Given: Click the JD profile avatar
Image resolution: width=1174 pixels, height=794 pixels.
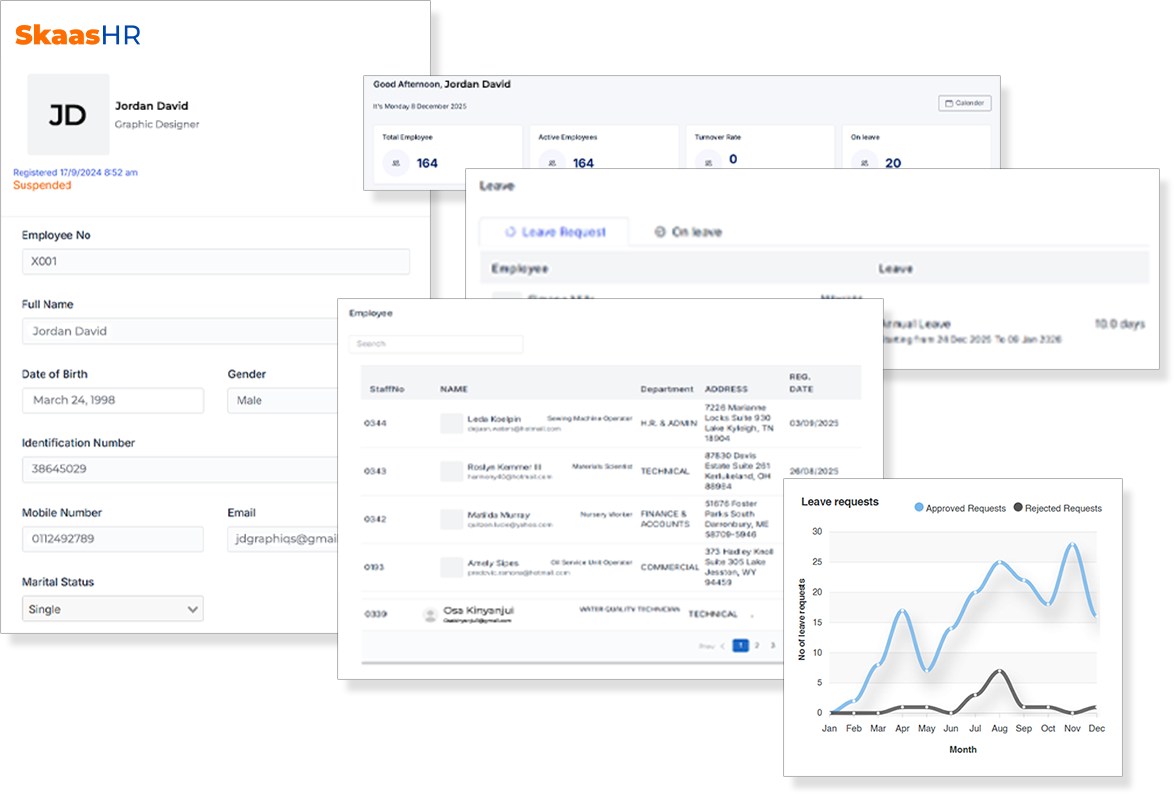Looking at the screenshot, I should [68, 114].
